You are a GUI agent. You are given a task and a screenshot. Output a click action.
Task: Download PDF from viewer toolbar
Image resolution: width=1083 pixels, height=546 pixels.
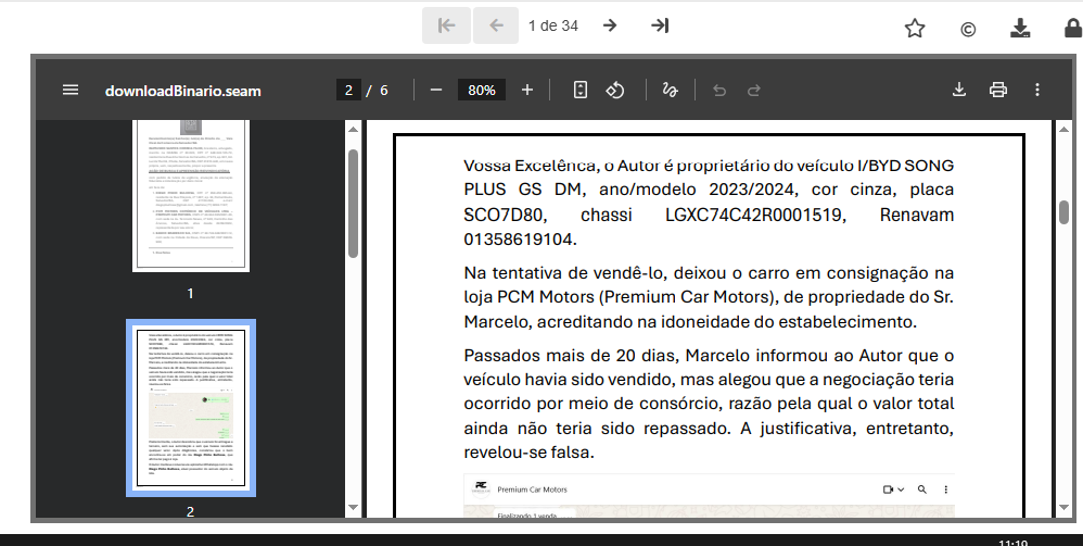click(959, 90)
